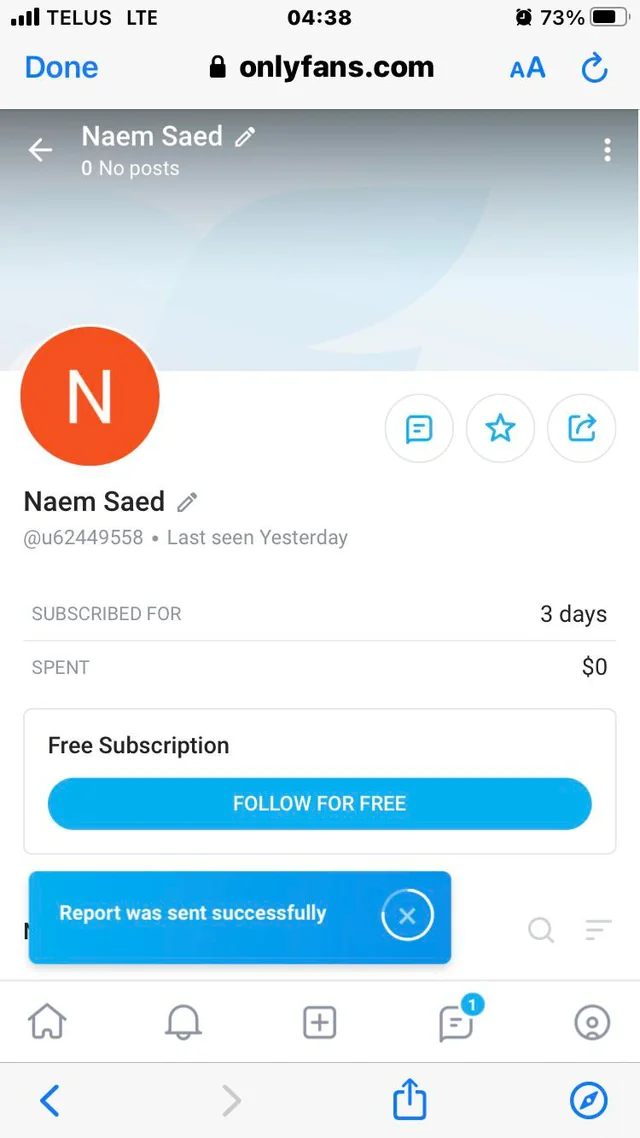Viewport: 640px width, 1138px height.
Task: Open messages with the unread badge
Action: coord(455,1022)
